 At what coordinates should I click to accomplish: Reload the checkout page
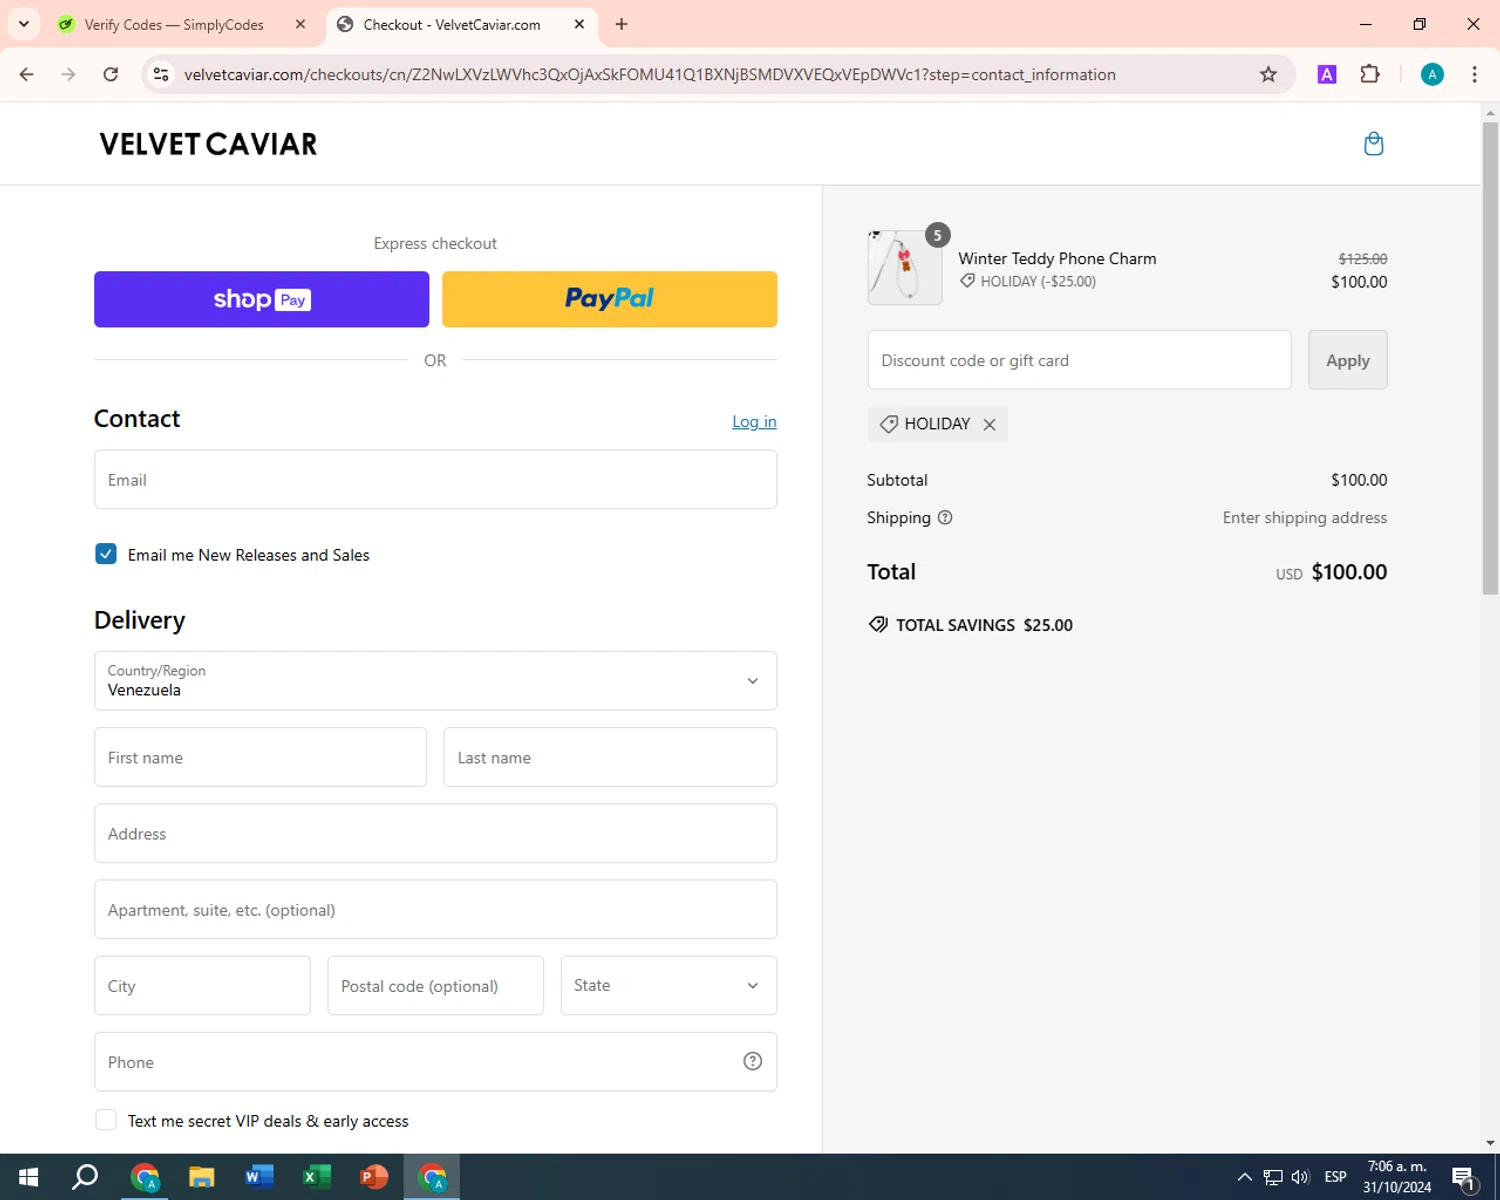(111, 75)
